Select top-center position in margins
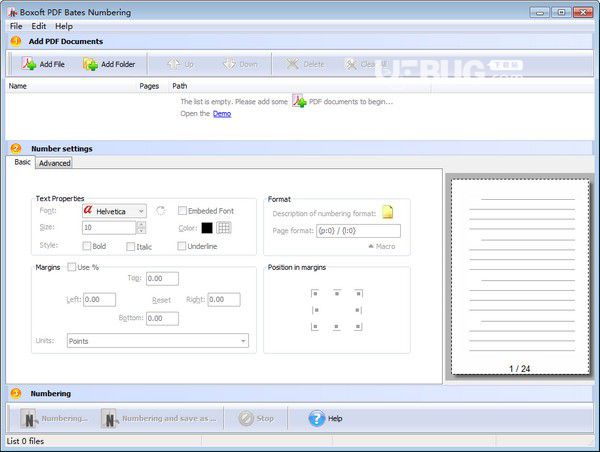The height and width of the screenshot is (452, 600). (337, 294)
